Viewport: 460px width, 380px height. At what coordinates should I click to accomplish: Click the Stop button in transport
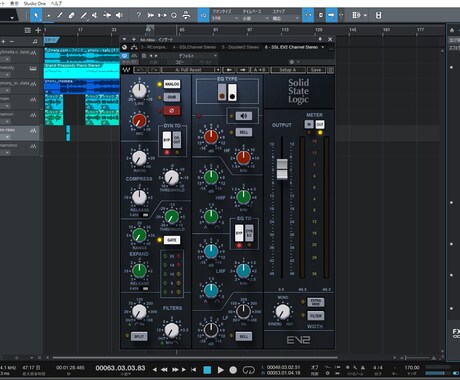click(x=207, y=370)
